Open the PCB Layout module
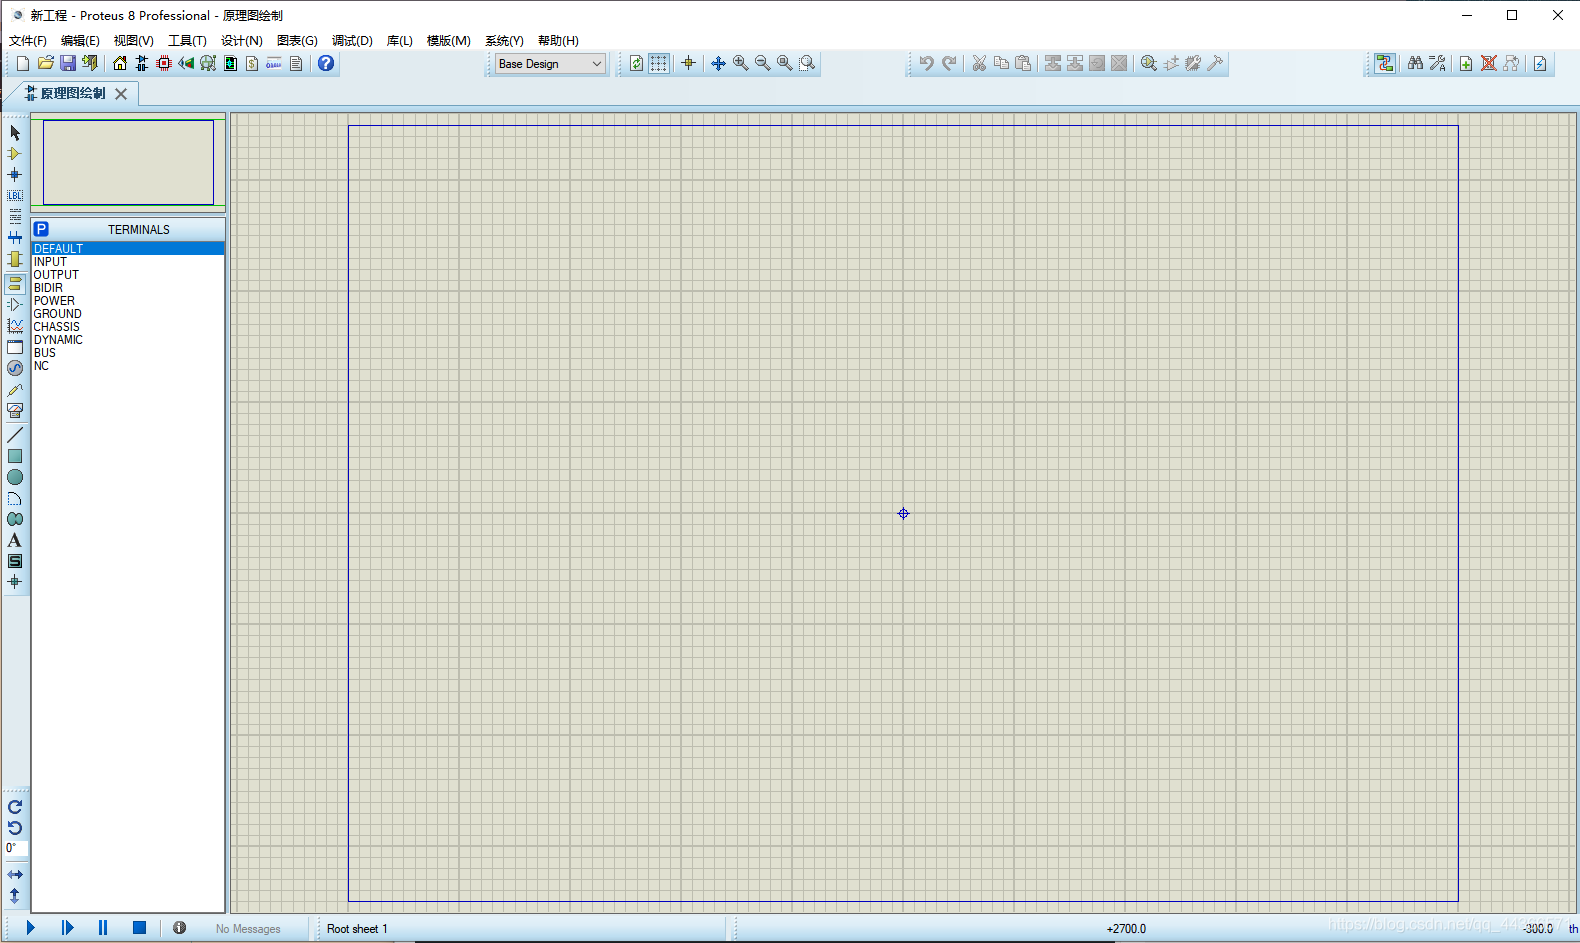 click(x=164, y=63)
